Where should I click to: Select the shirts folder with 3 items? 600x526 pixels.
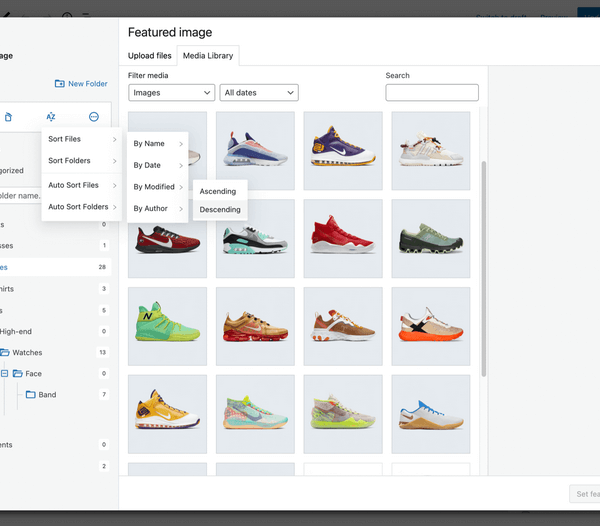(54, 289)
